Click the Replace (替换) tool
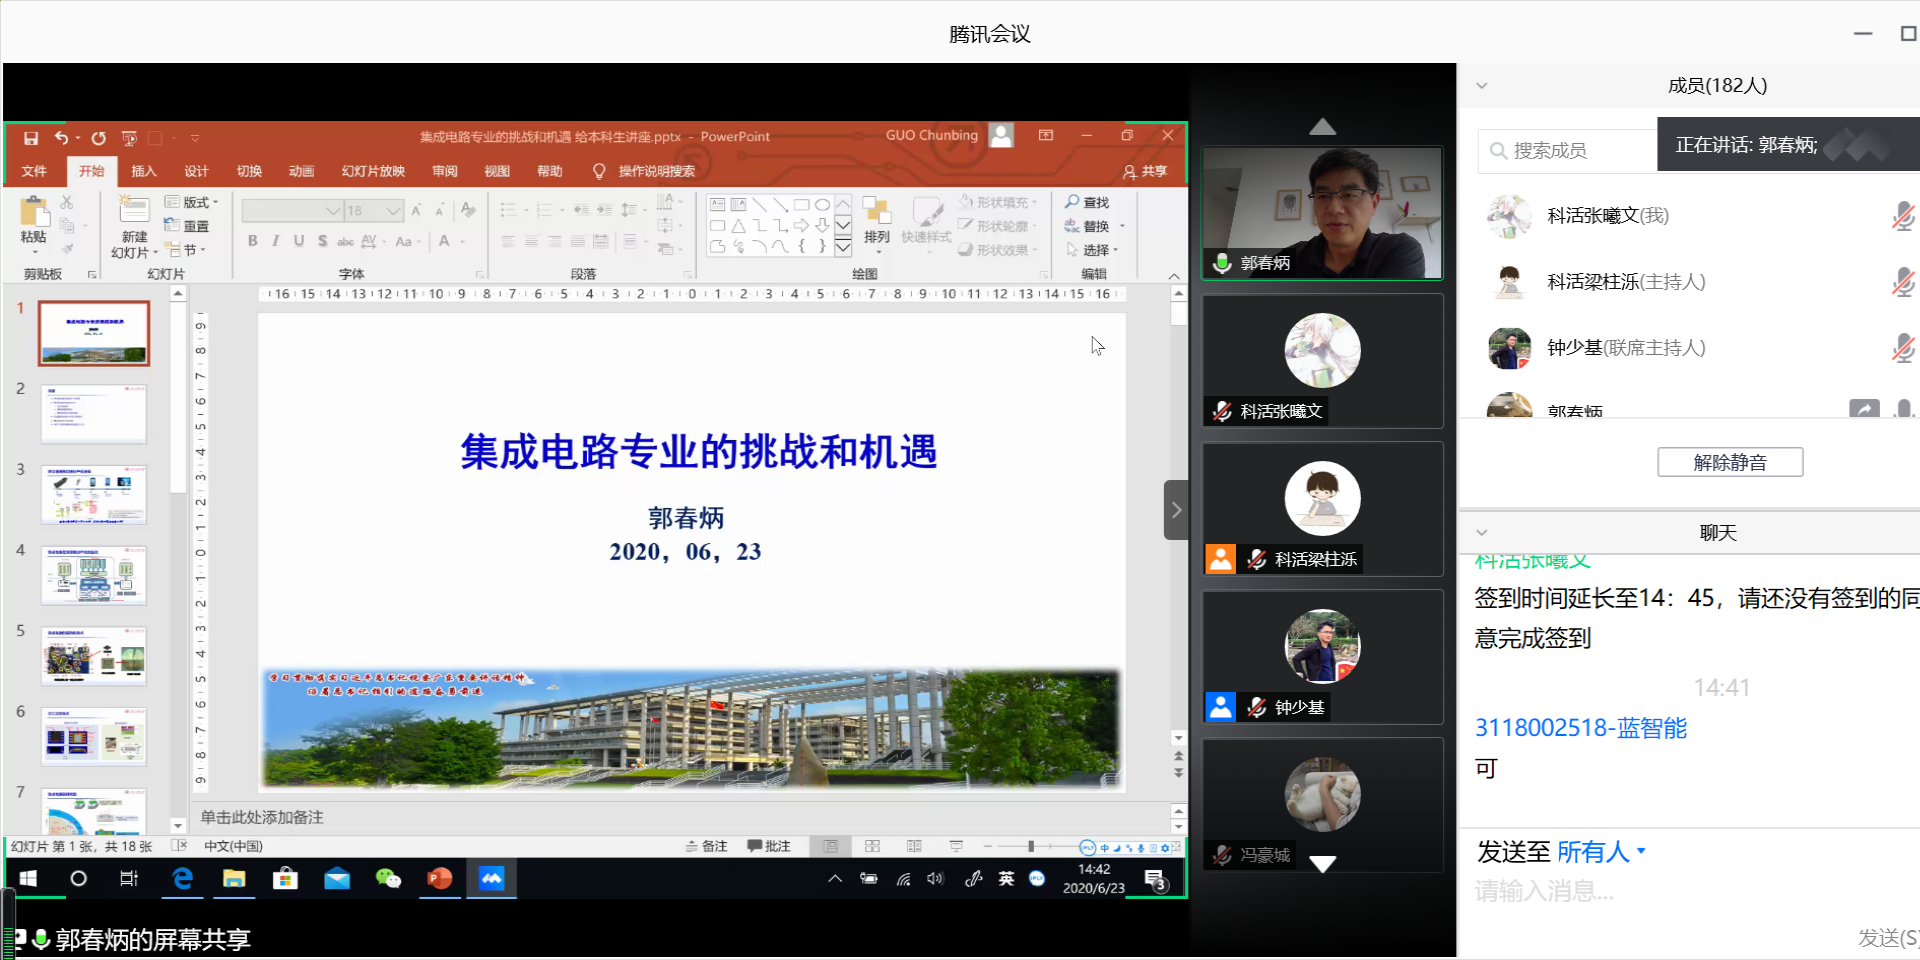This screenshot has height=960, width=1920. point(1087,226)
